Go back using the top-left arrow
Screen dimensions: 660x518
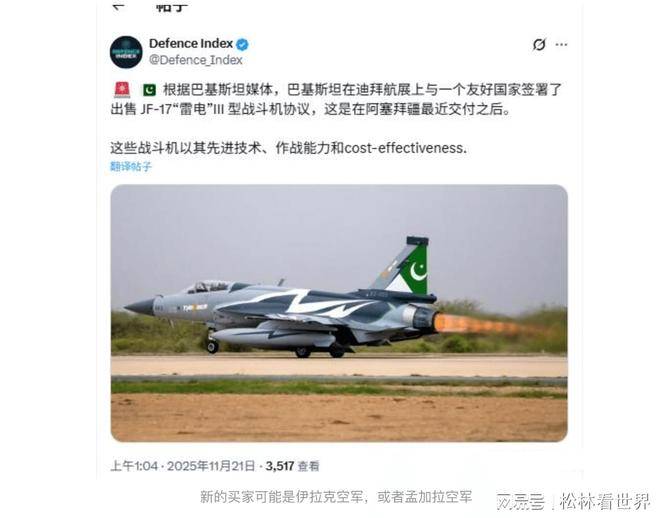tap(120, 5)
